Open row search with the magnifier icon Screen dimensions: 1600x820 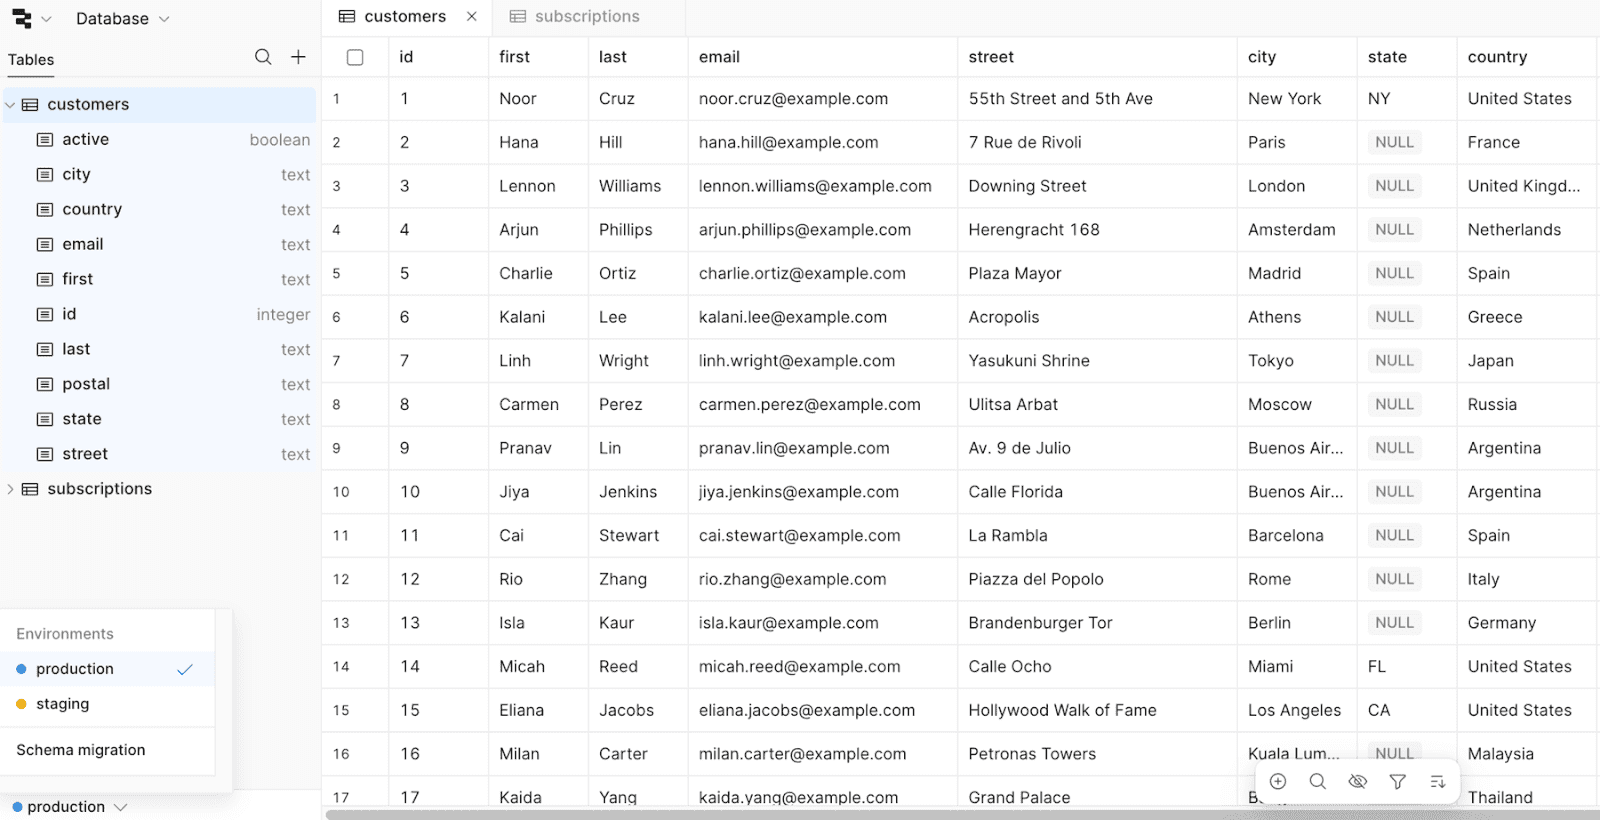(x=1318, y=781)
